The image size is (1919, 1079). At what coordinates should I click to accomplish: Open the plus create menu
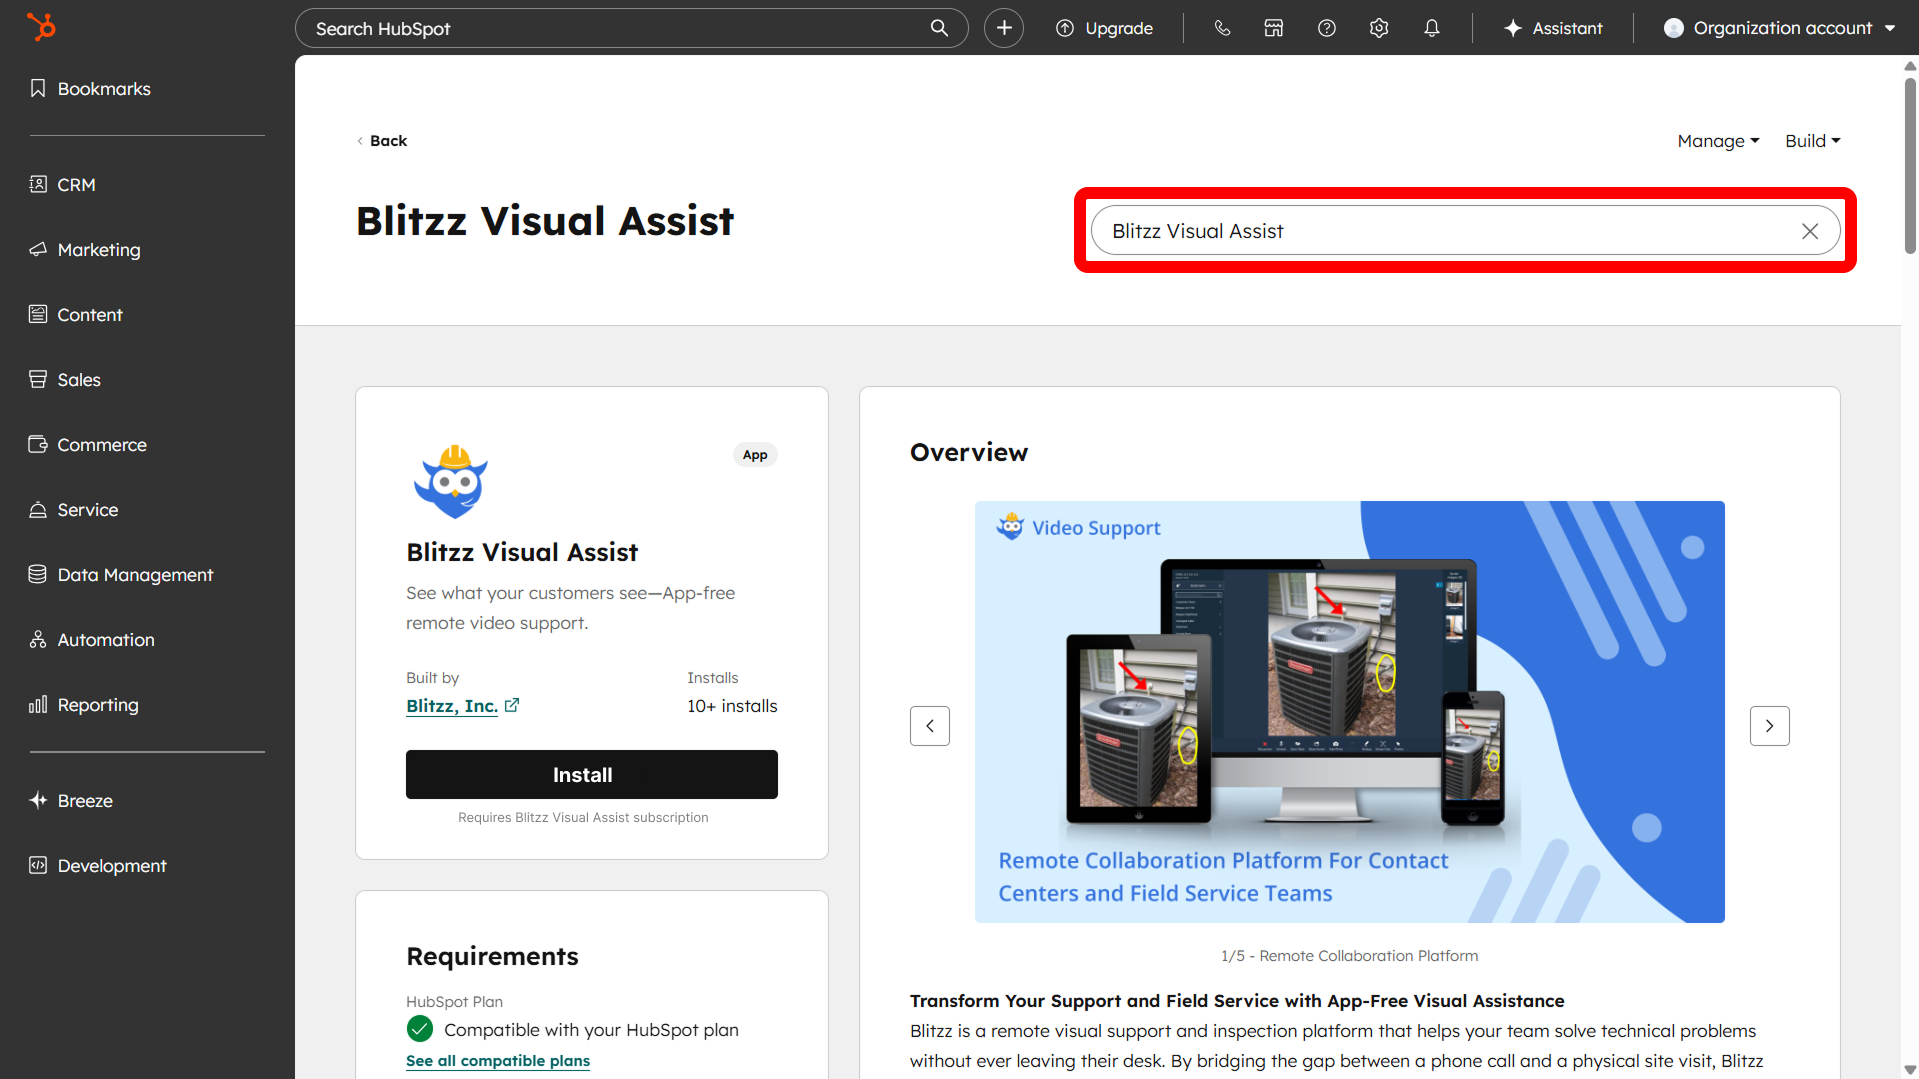pos(1004,28)
